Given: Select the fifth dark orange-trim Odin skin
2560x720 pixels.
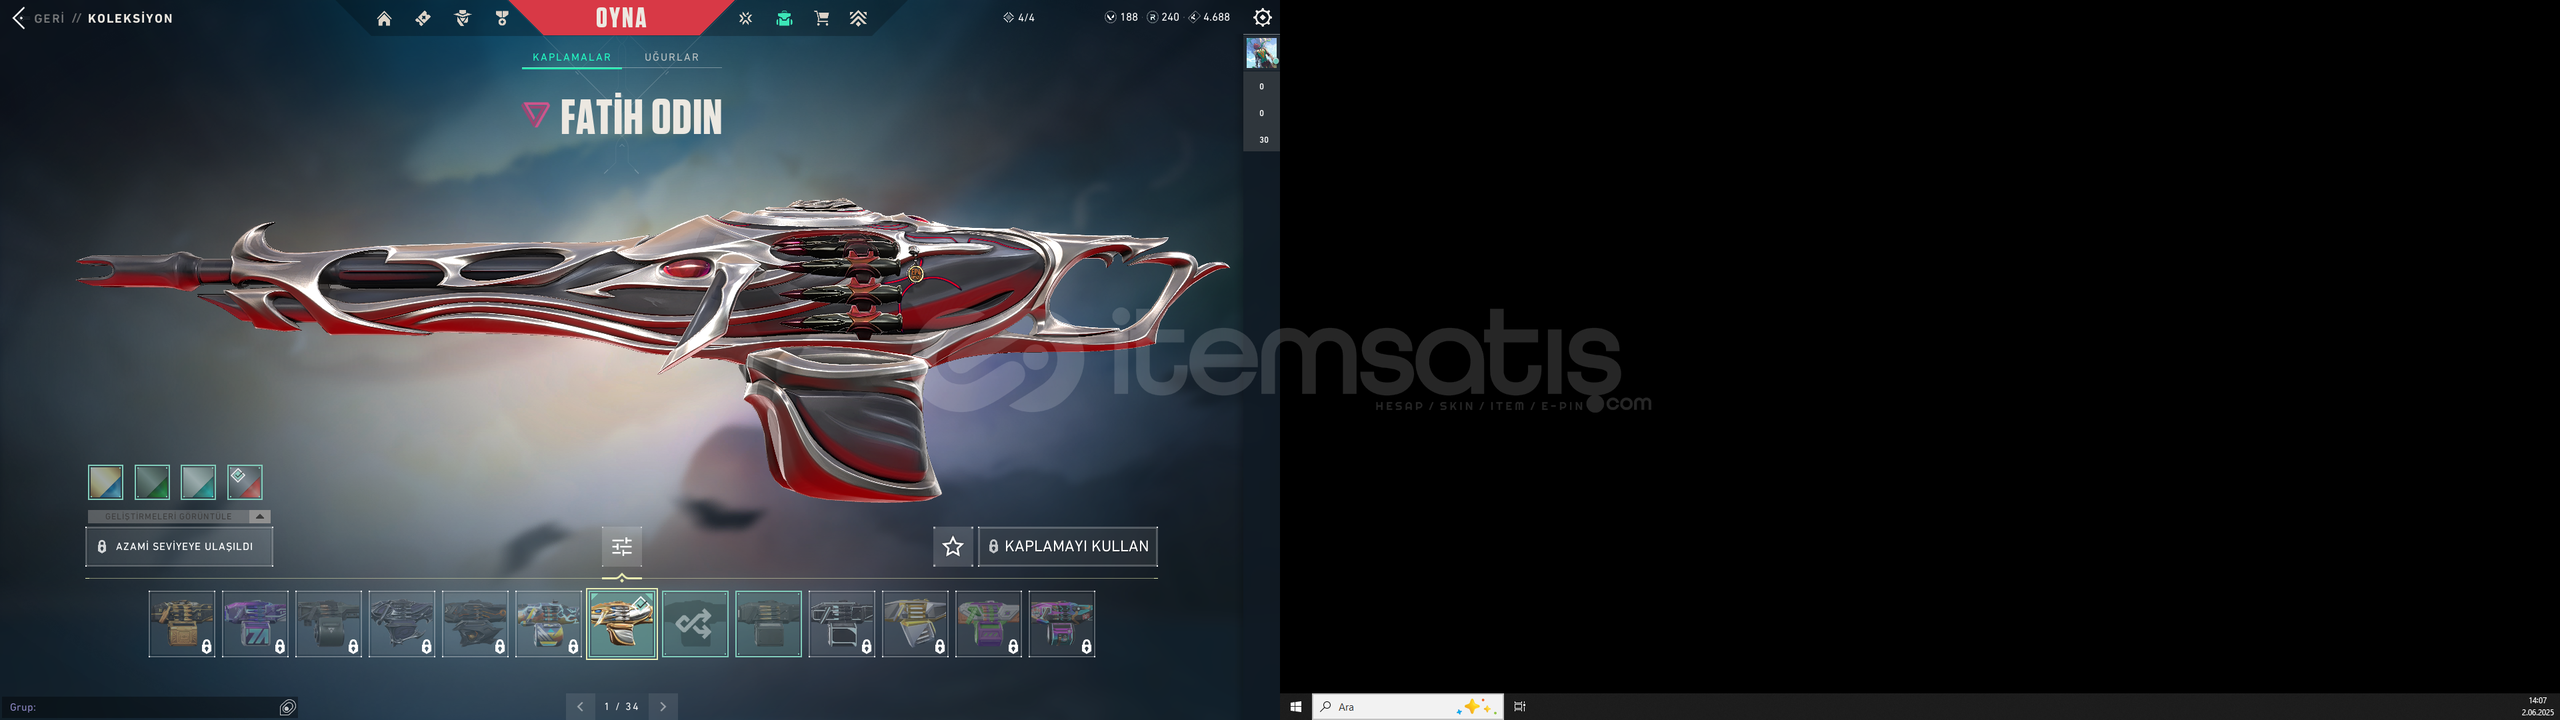Looking at the screenshot, I should point(475,624).
